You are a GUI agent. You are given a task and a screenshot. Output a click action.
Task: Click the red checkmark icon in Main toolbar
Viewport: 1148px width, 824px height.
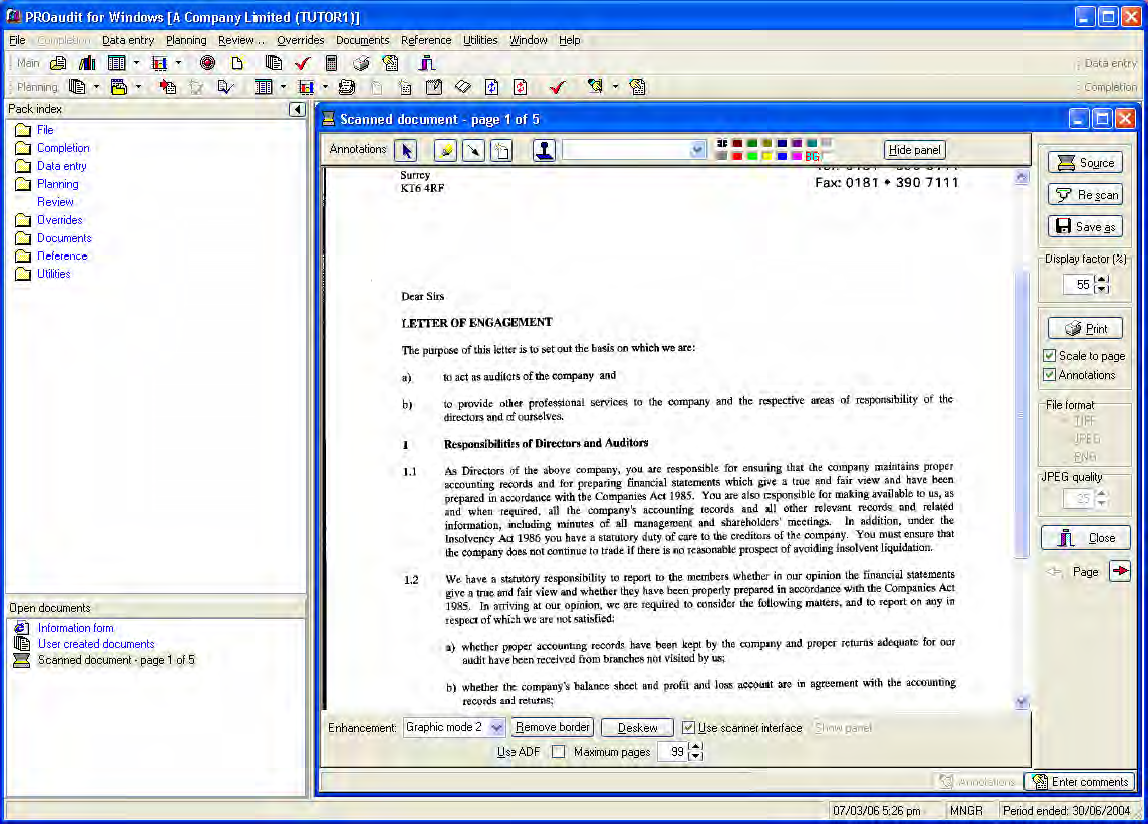[x=302, y=64]
